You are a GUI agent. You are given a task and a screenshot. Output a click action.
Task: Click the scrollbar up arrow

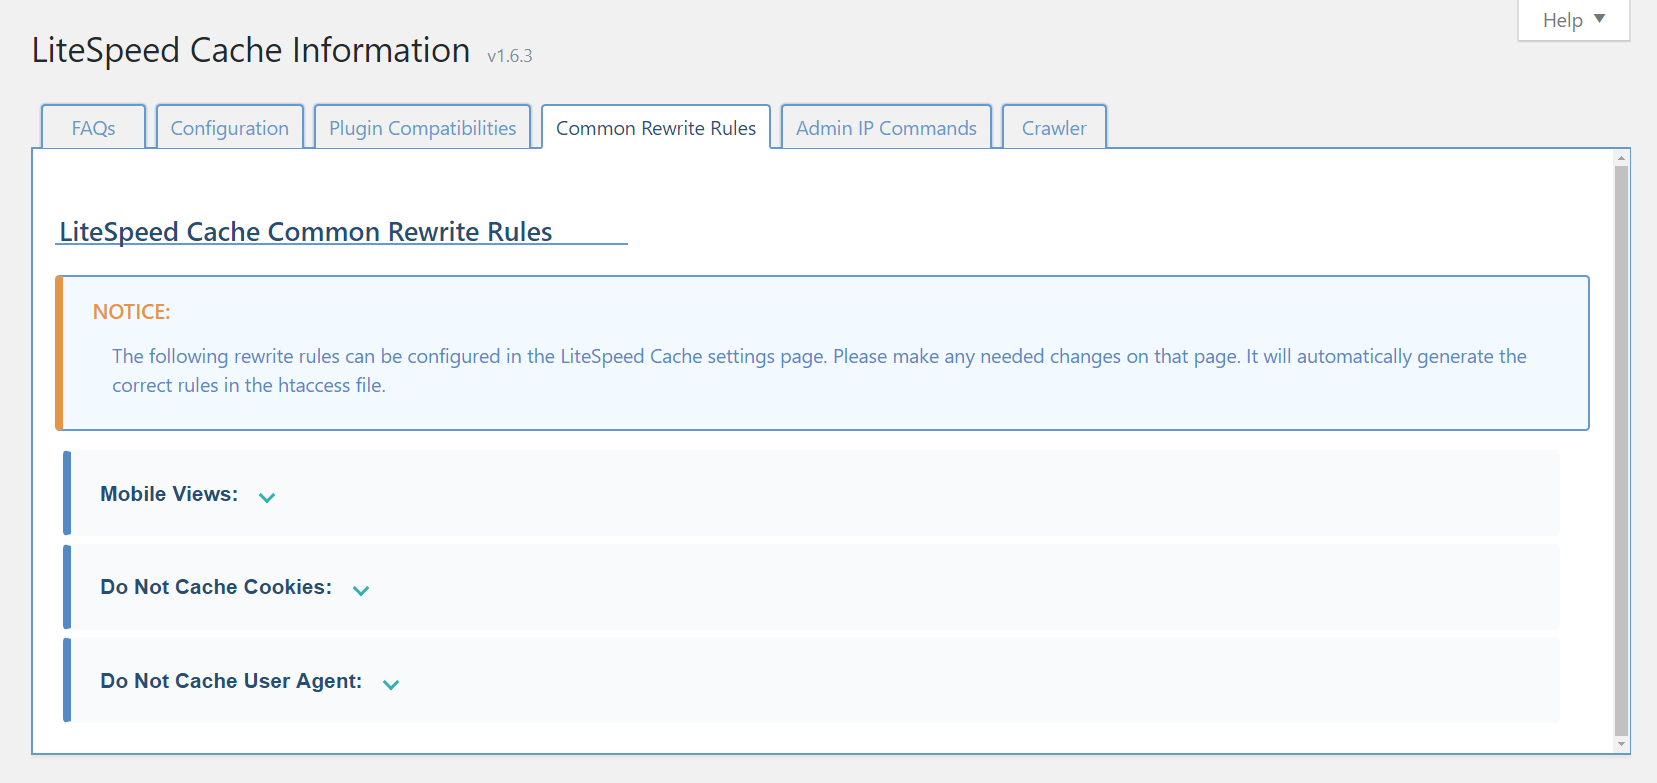click(x=1621, y=158)
